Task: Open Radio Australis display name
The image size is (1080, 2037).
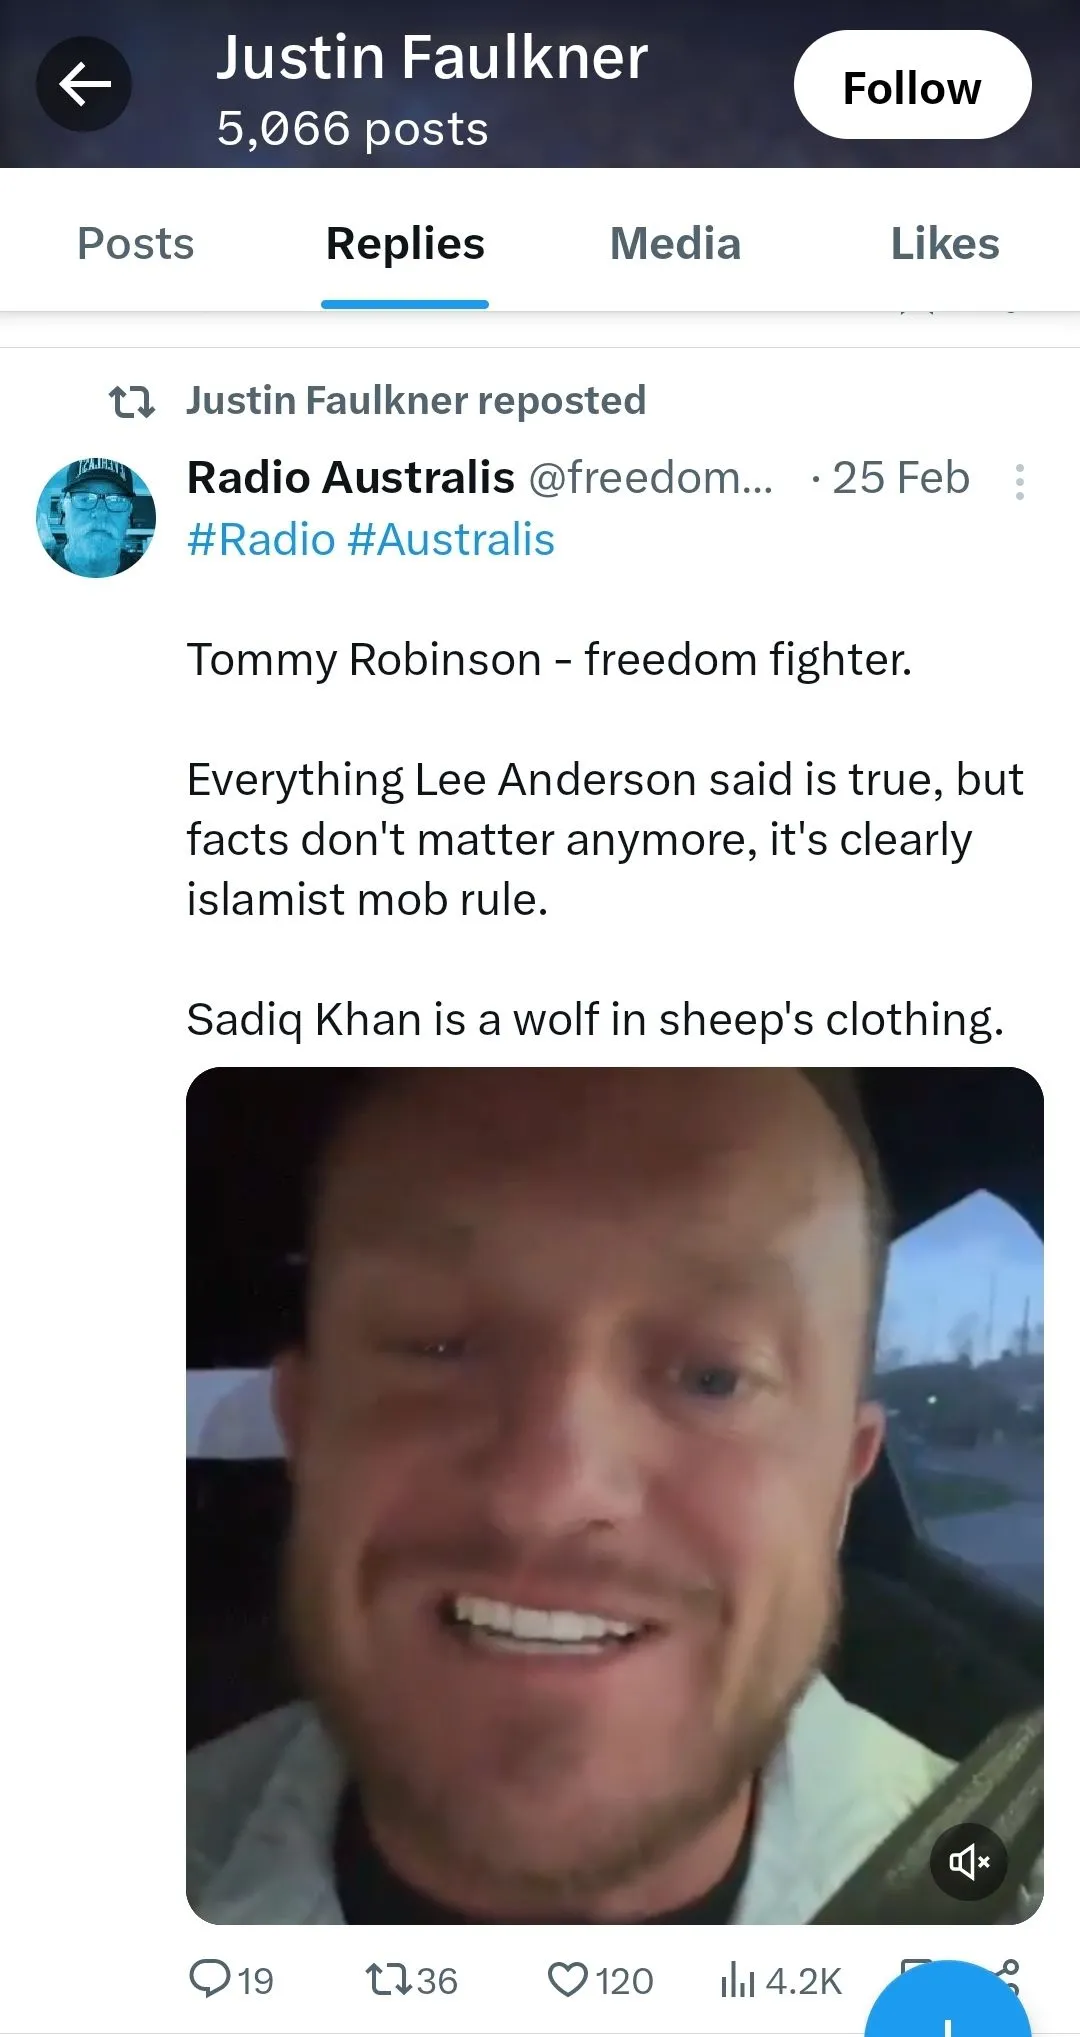Action: 351,477
